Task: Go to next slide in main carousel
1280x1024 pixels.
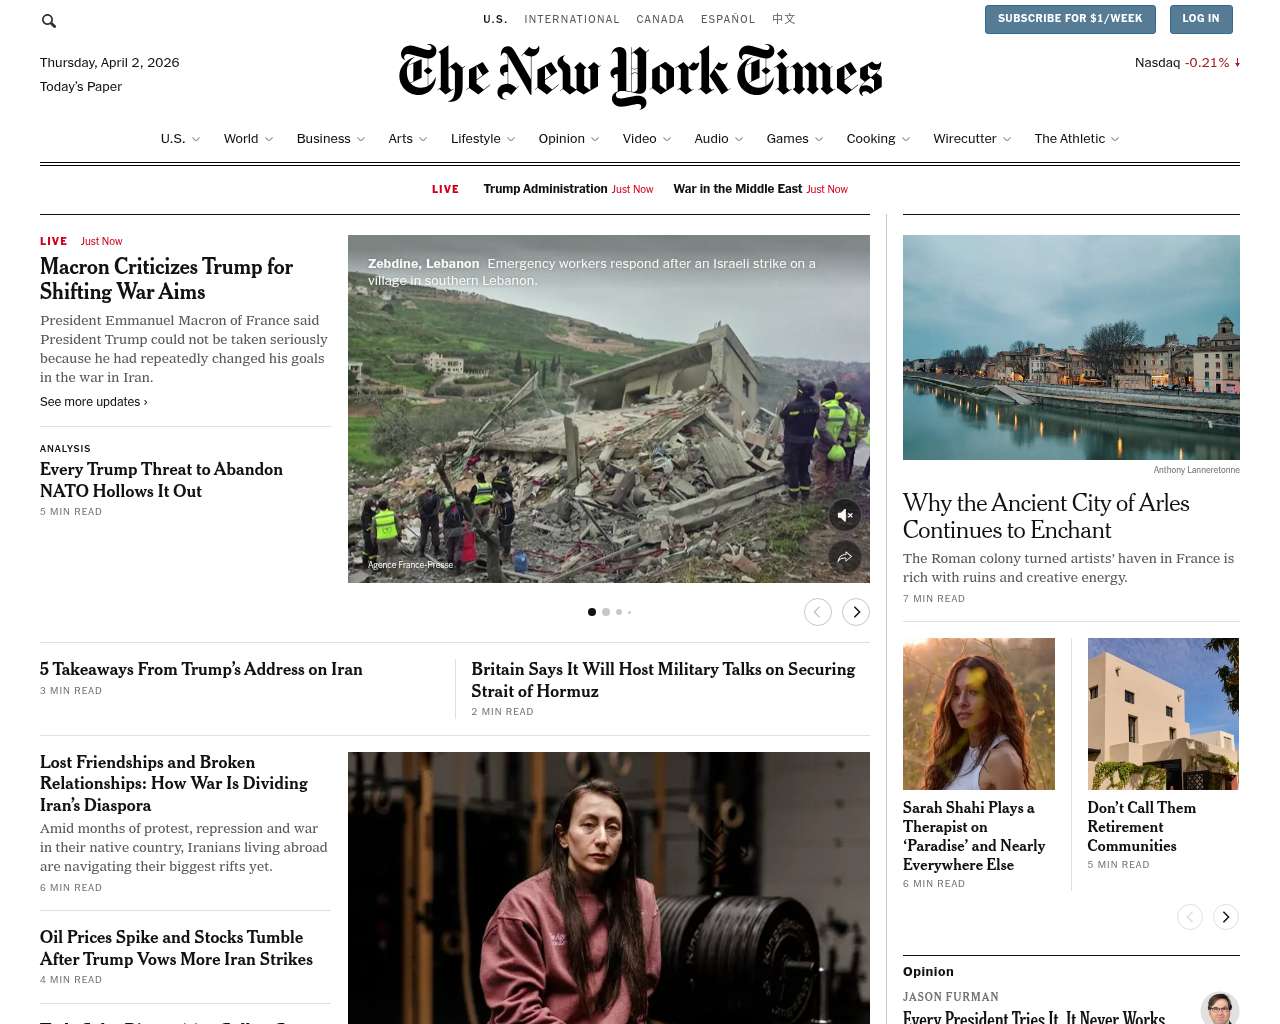Action: (x=856, y=612)
